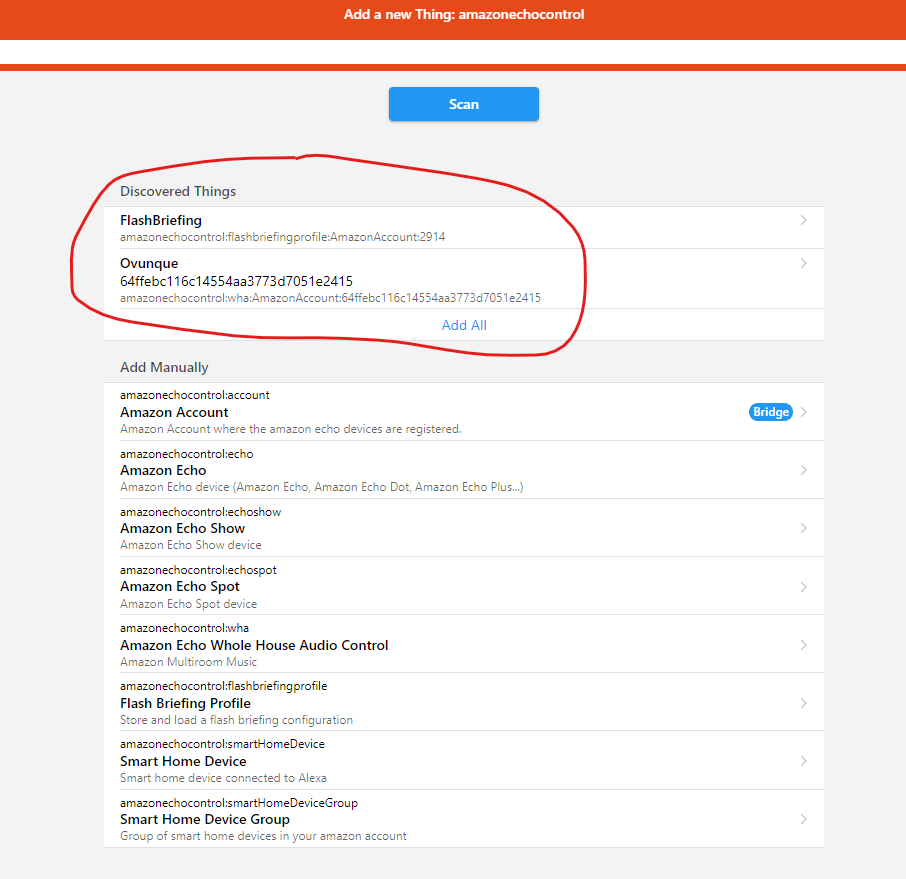Expand chevron on FlashBriefing row

[x=804, y=220]
